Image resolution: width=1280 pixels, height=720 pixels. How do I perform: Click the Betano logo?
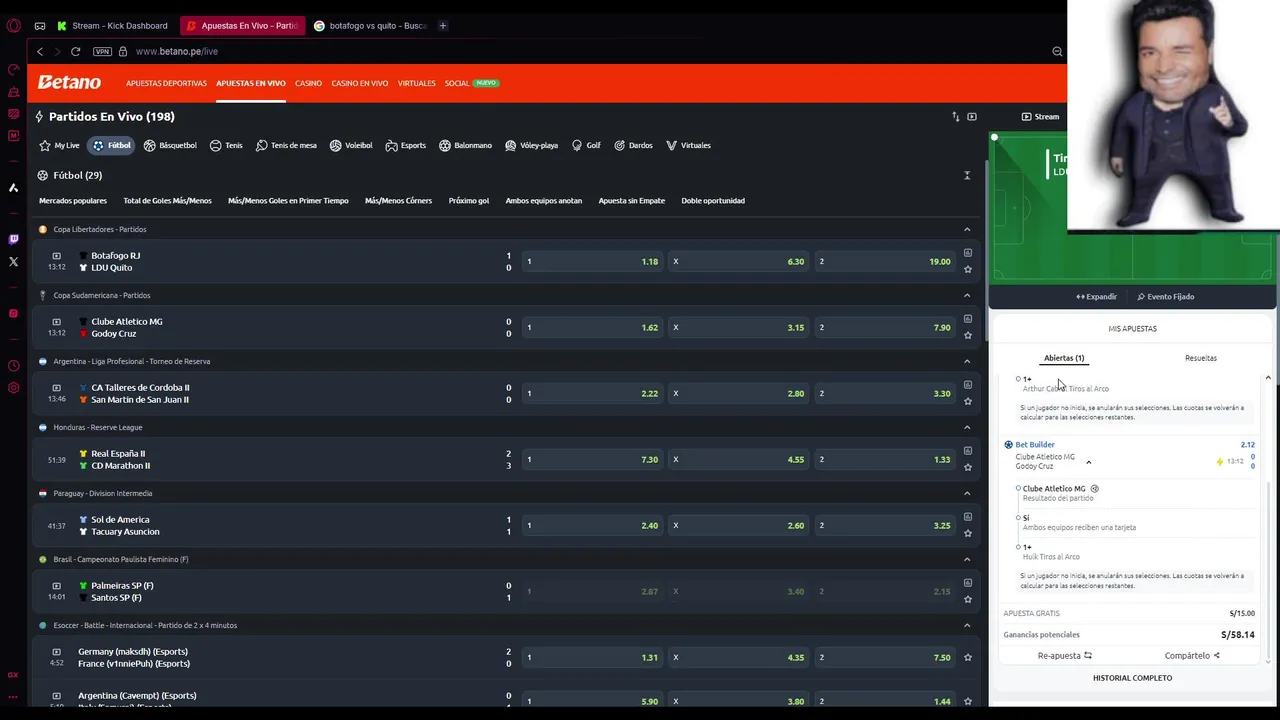69,83
